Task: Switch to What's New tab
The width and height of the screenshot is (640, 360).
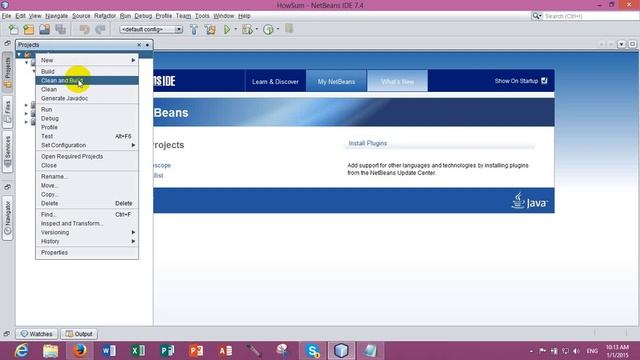Action: [x=398, y=82]
